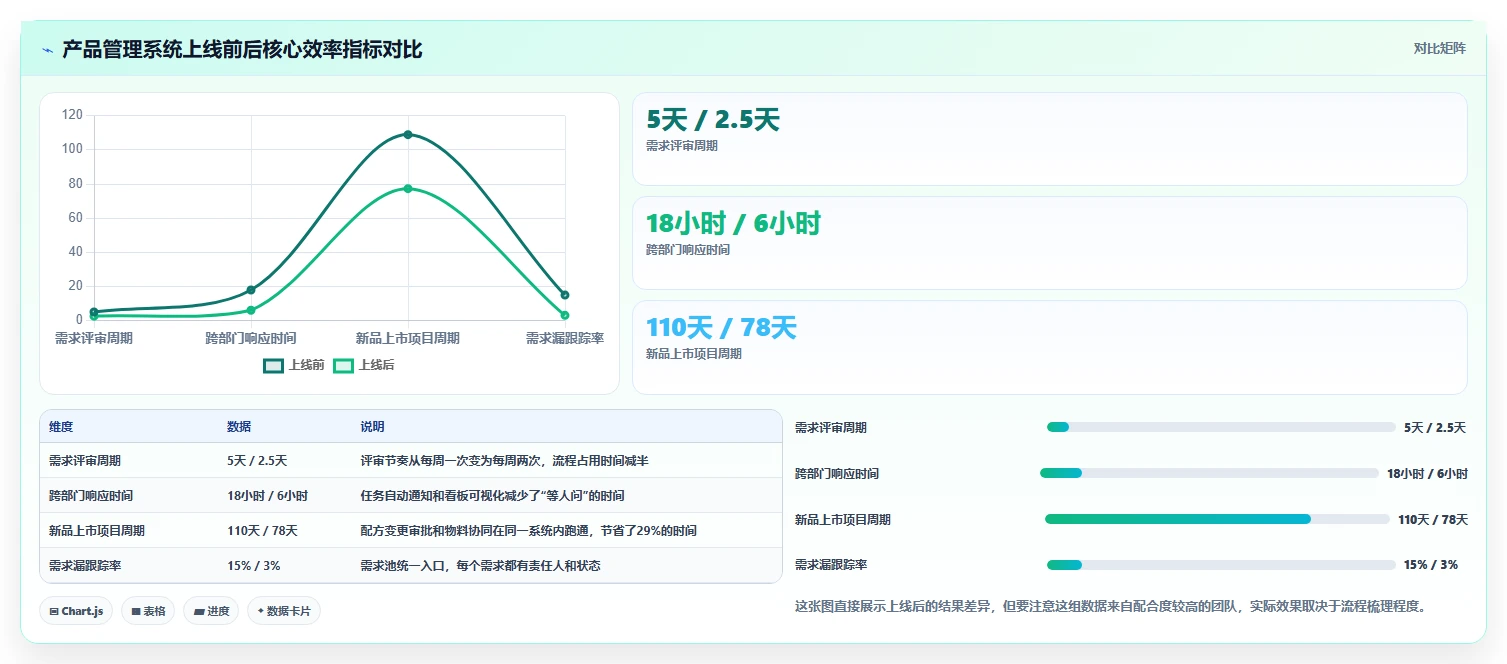Click the 60 tick on the chart y-axis
This screenshot has width=1507, height=664.
click(75, 218)
